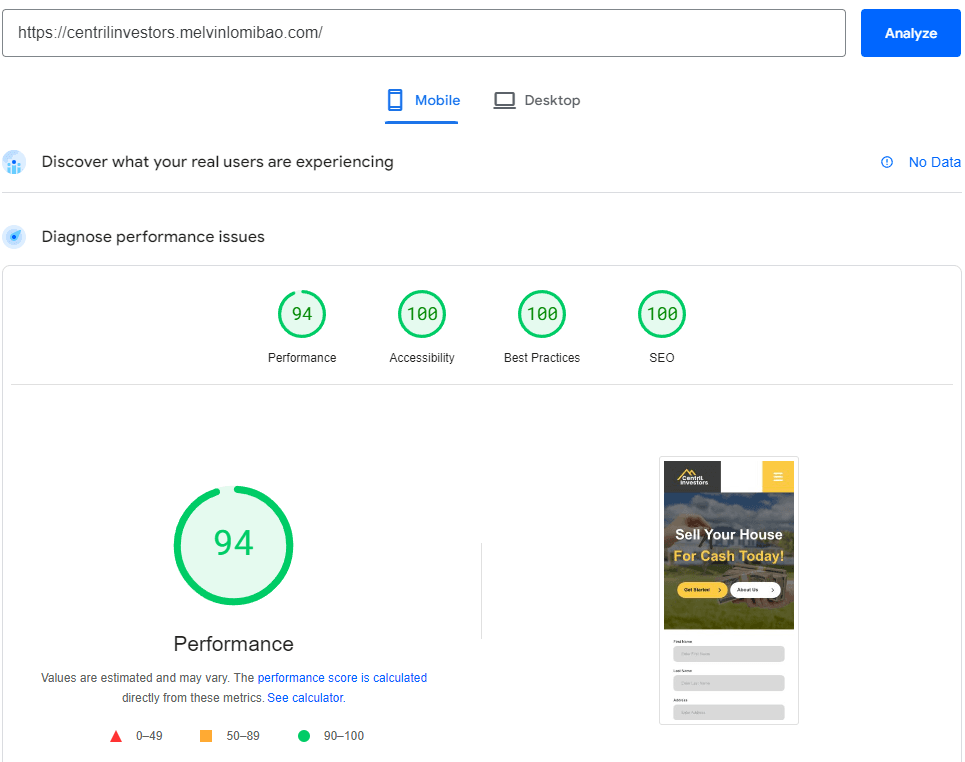Screen dimensions: 965x762
Task: Click the red 0-49 legend triangle
Action: pos(116,735)
